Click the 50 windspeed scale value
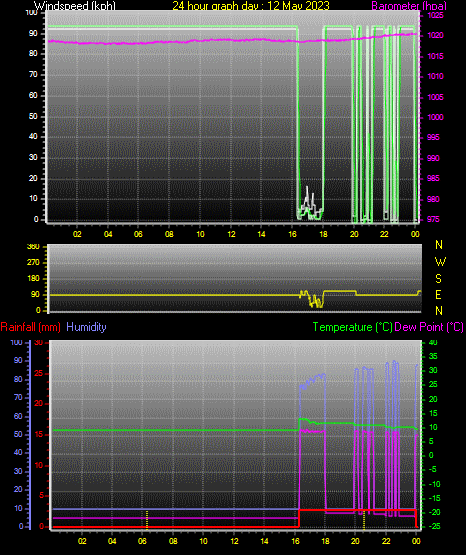 [x=33, y=116]
